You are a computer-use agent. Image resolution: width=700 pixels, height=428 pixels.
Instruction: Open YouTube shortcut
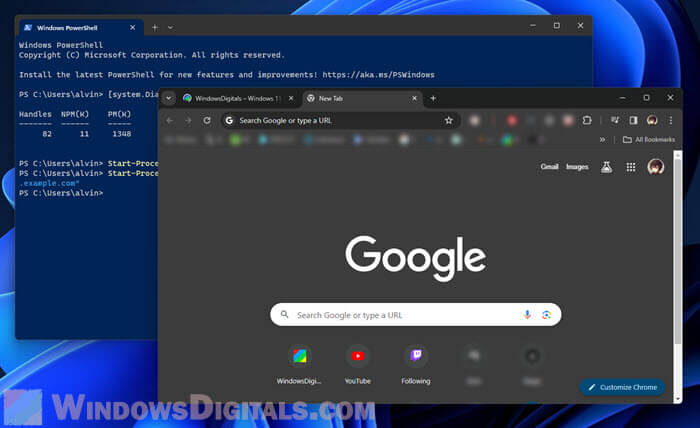[358, 365]
